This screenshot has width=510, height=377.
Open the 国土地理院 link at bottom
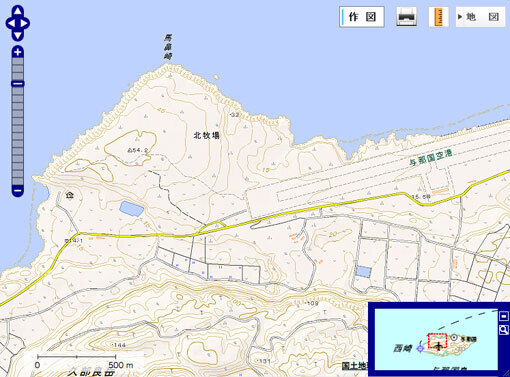[x=355, y=366]
